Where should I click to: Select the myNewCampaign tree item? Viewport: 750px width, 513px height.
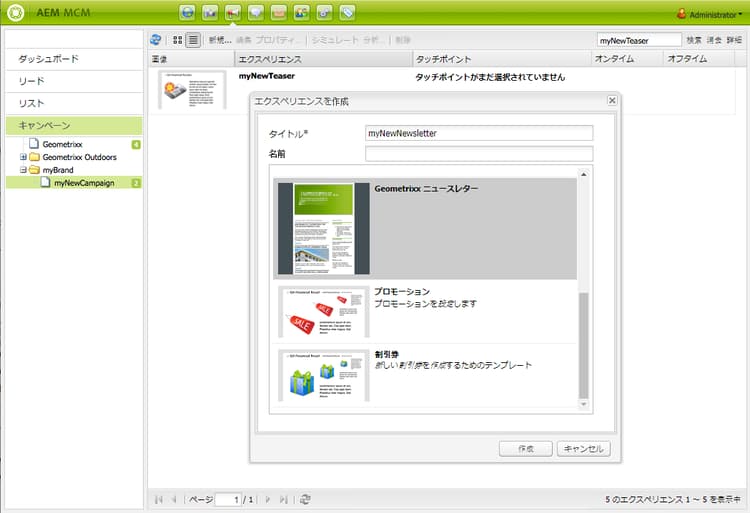(74, 183)
